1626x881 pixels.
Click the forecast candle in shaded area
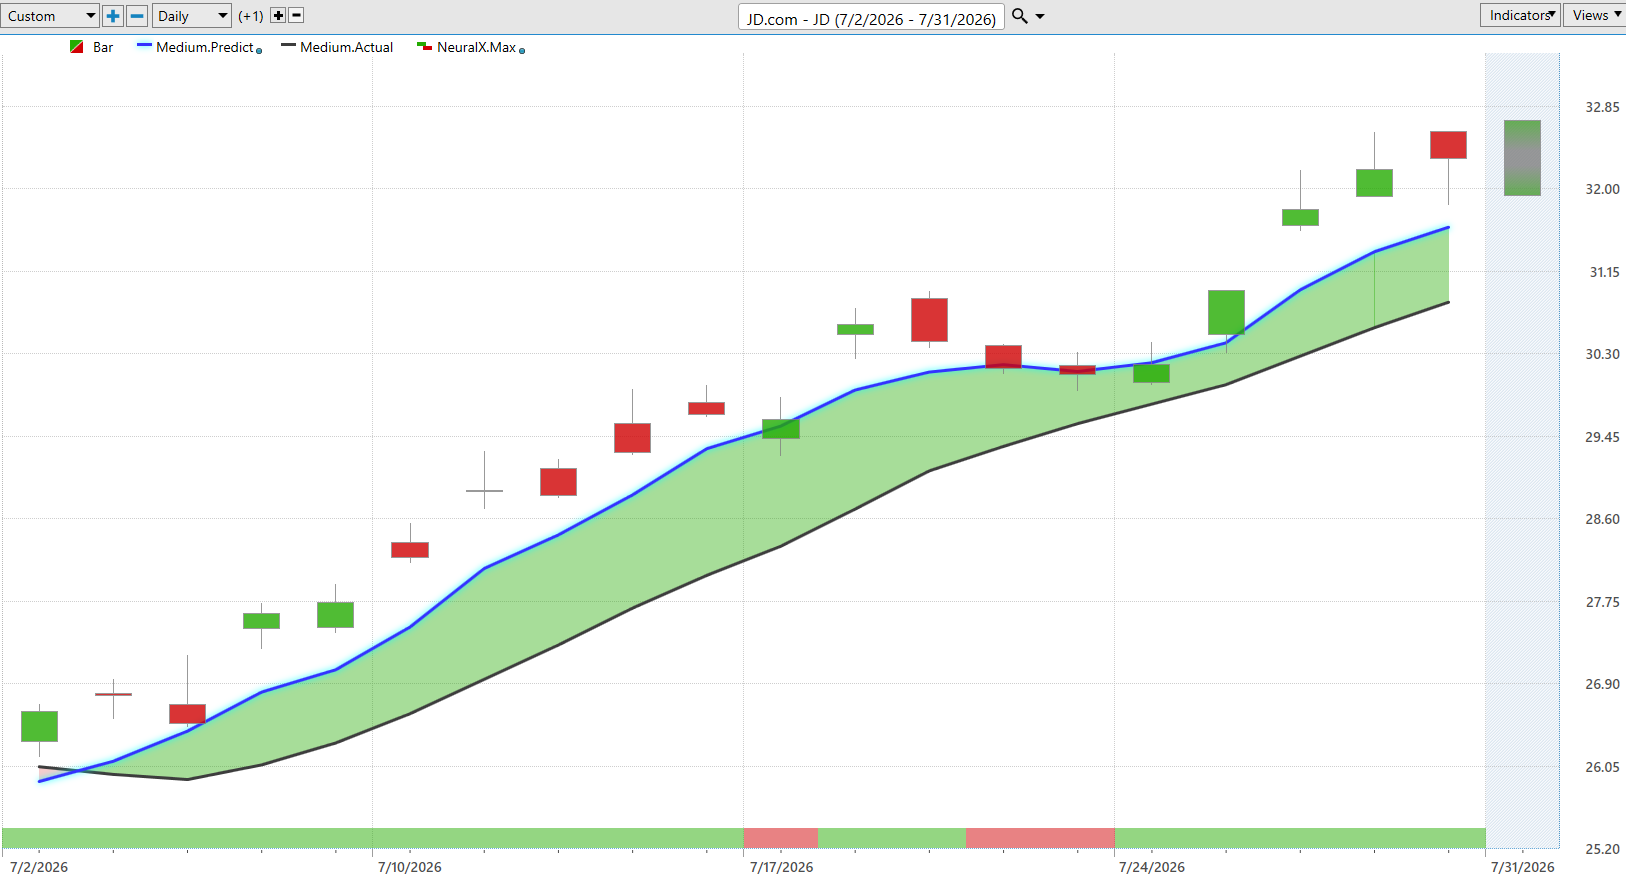click(1522, 158)
